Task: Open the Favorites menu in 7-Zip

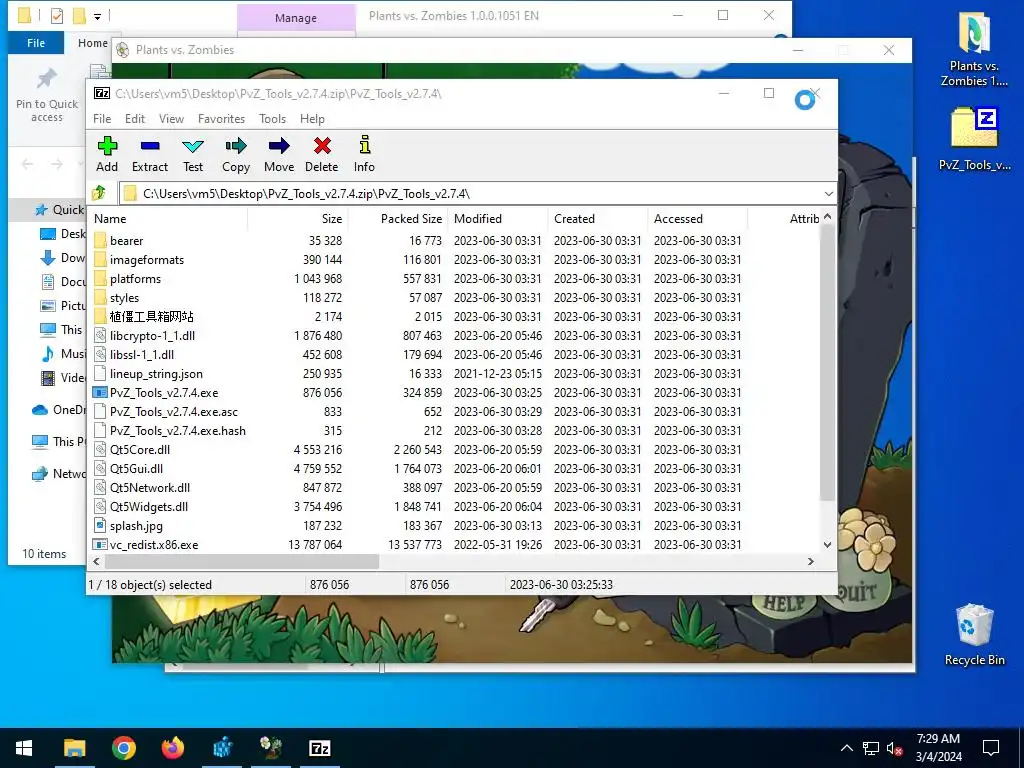Action: click(x=221, y=119)
